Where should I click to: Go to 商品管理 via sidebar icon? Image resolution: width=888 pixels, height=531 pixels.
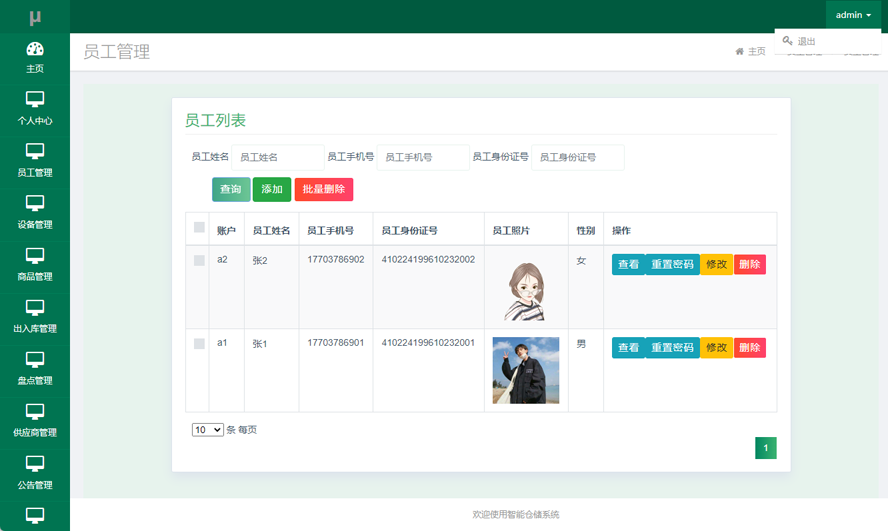click(x=35, y=255)
